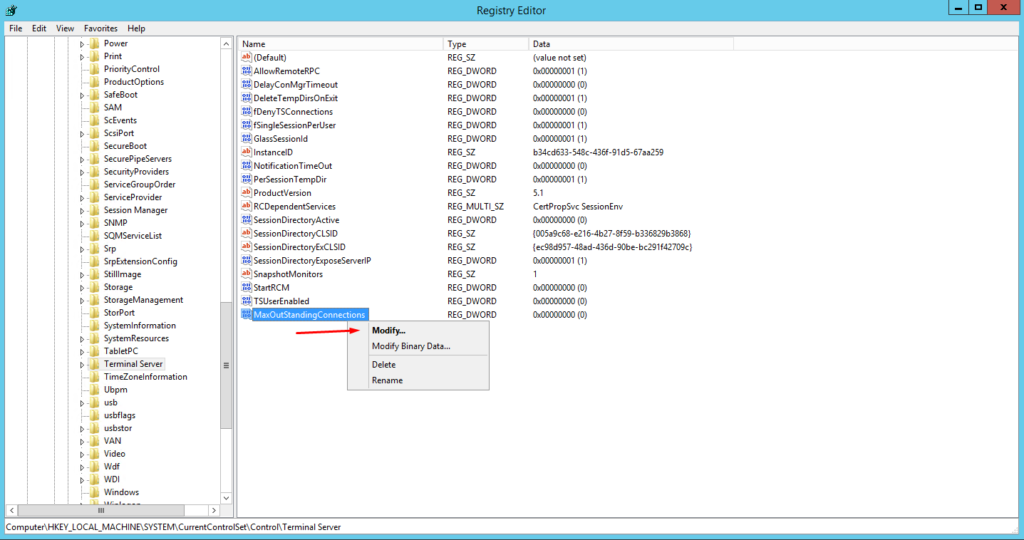Image resolution: width=1024 pixels, height=540 pixels.
Task: Click the icon beside RCDependentServices value
Action: click(246, 206)
